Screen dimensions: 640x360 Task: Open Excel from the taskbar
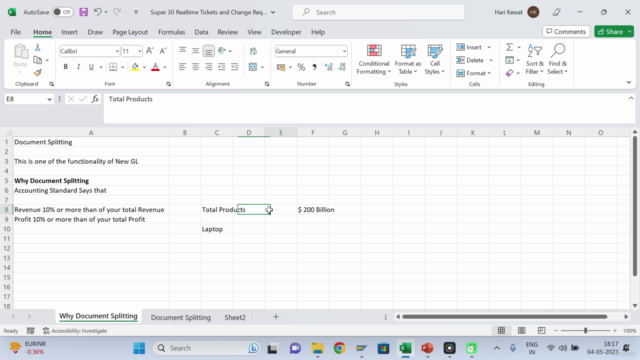(x=405, y=348)
